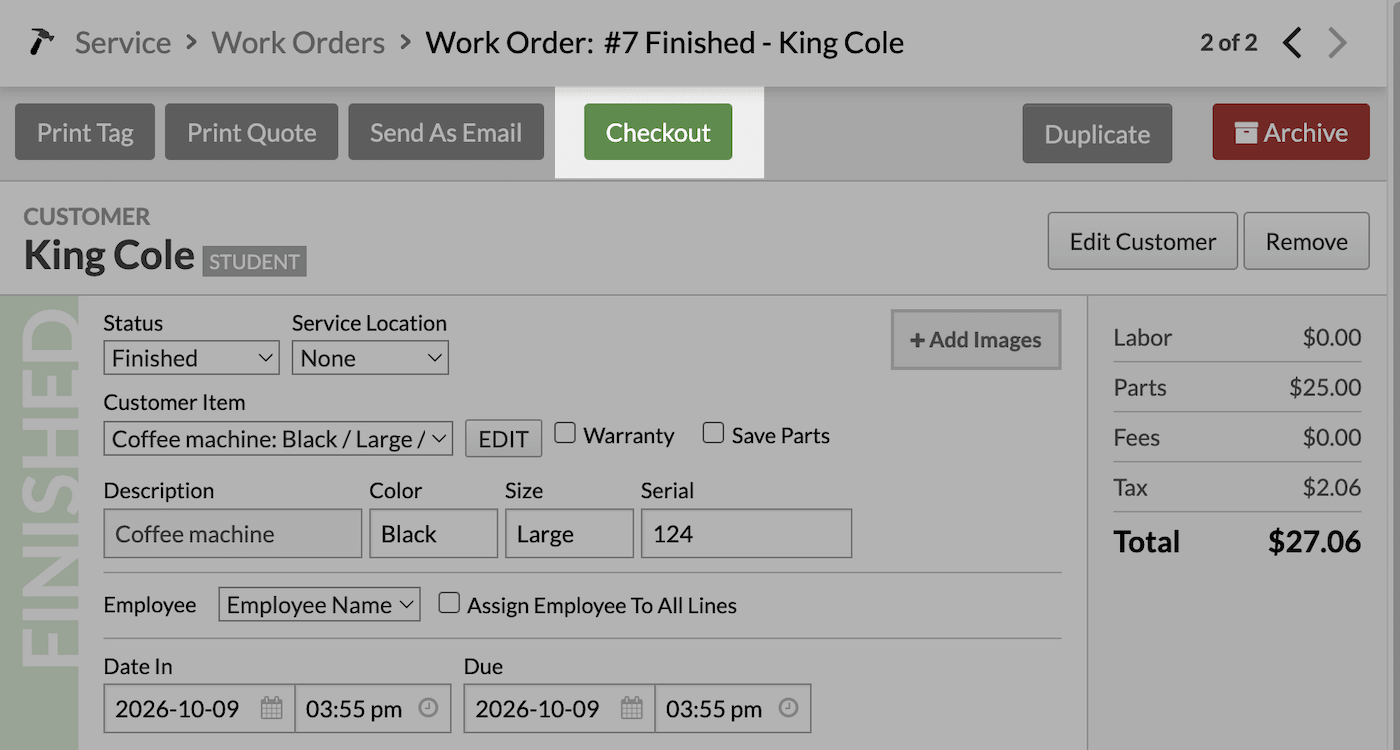This screenshot has width=1400, height=750.
Task: Click the EDIT customer item button
Action: click(504, 439)
